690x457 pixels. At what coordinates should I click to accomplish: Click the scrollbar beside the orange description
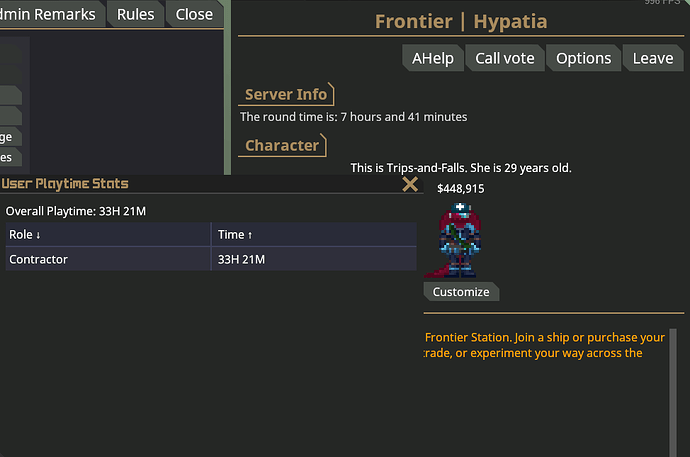point(673,392)
